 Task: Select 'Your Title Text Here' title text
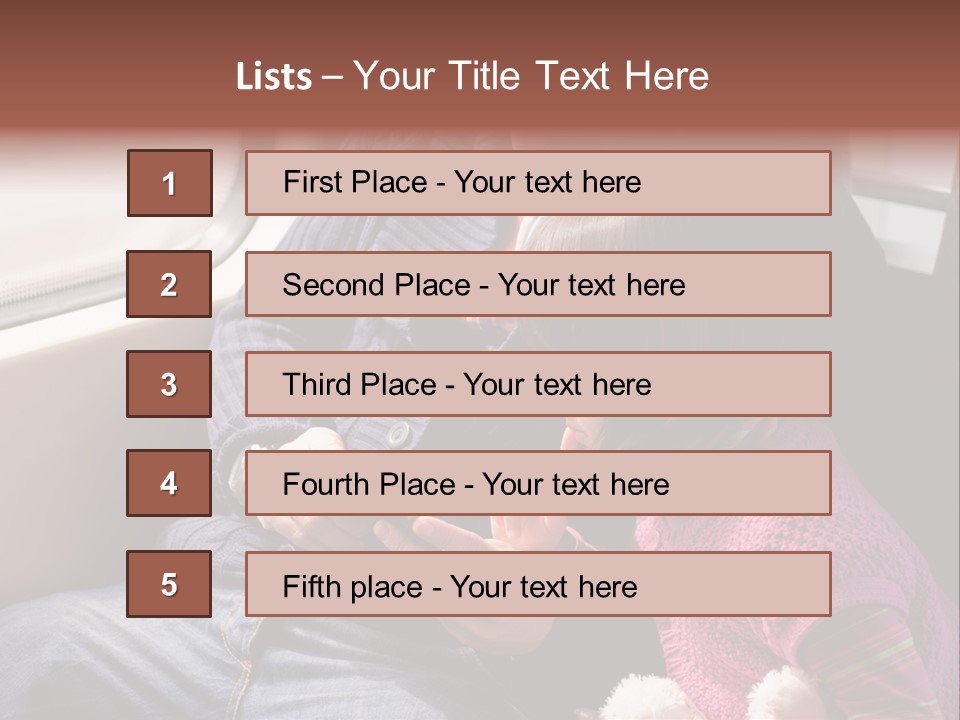(531, 76)
